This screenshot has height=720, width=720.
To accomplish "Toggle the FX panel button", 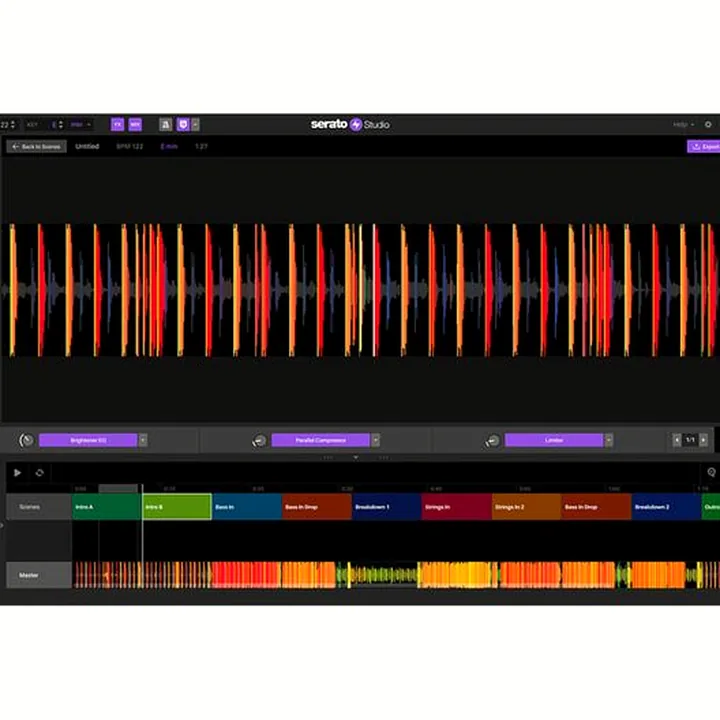I will (x=117, y=124).
